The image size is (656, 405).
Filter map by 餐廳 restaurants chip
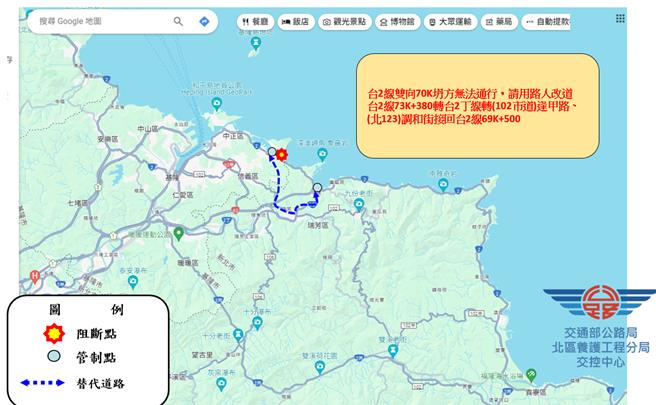click(x=255, y=21)
